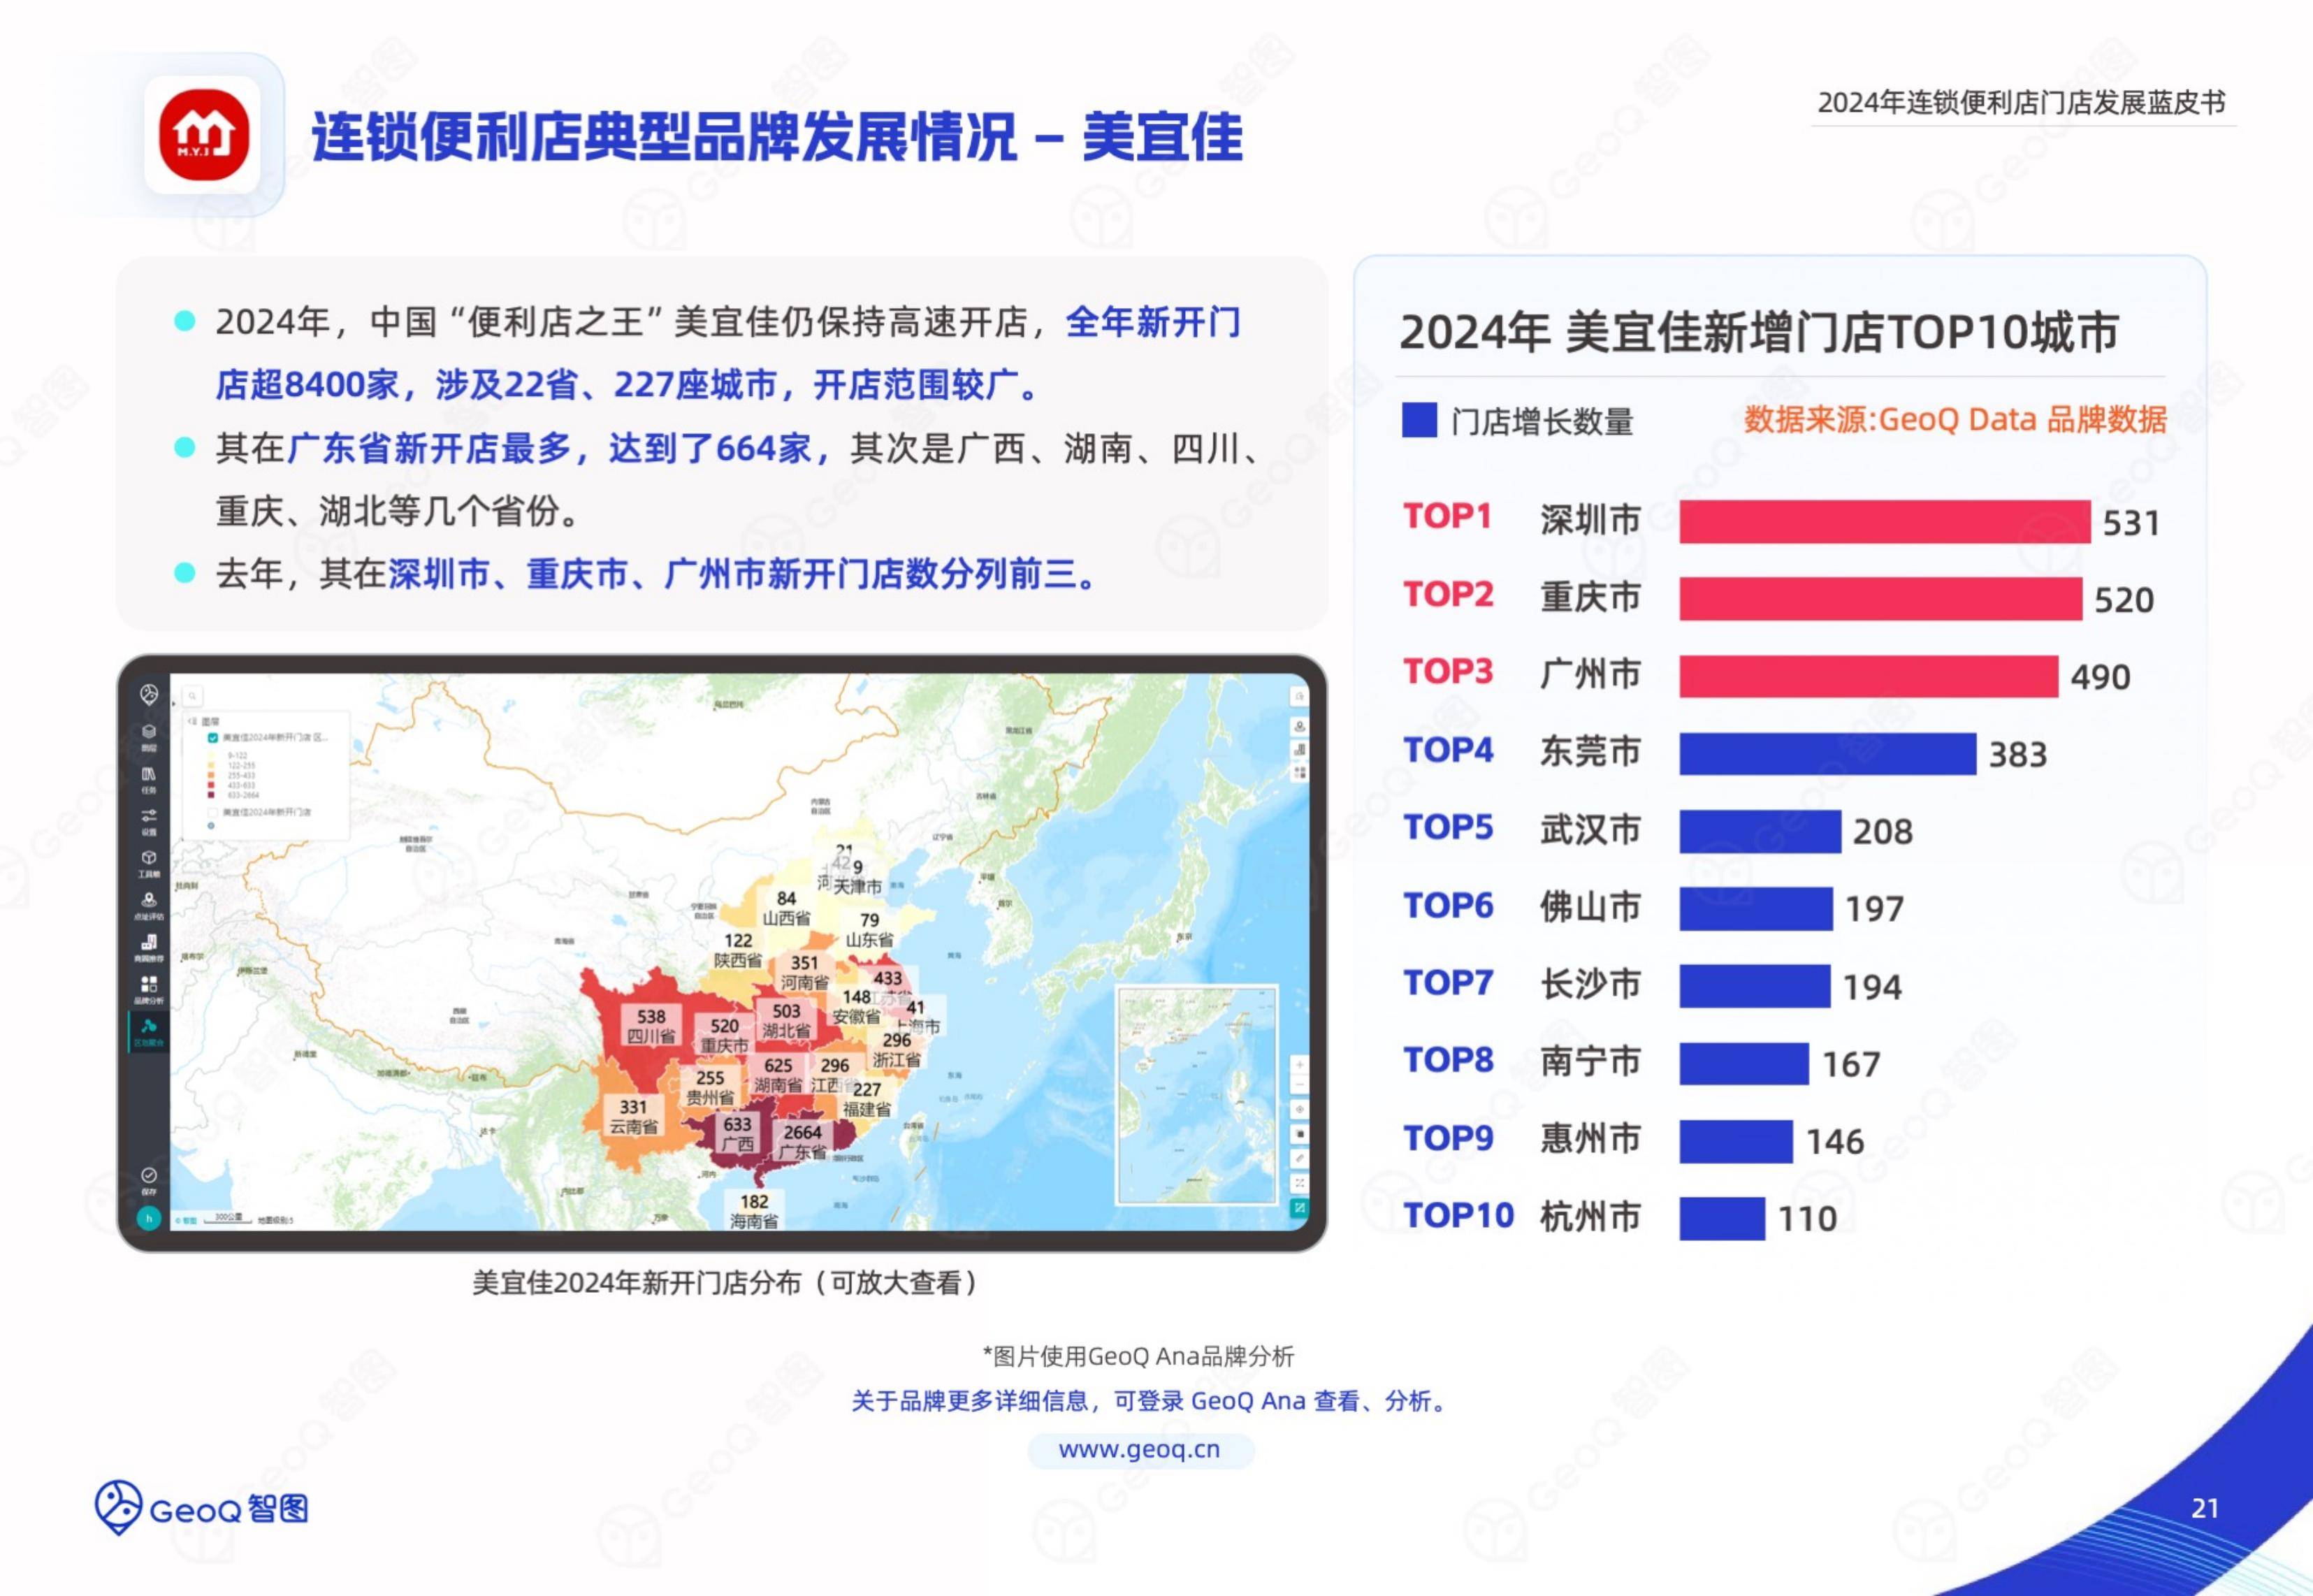Open the www.geoq.cn link
Screen dimensions: 2313x1596
[x=1140, y=1449]
